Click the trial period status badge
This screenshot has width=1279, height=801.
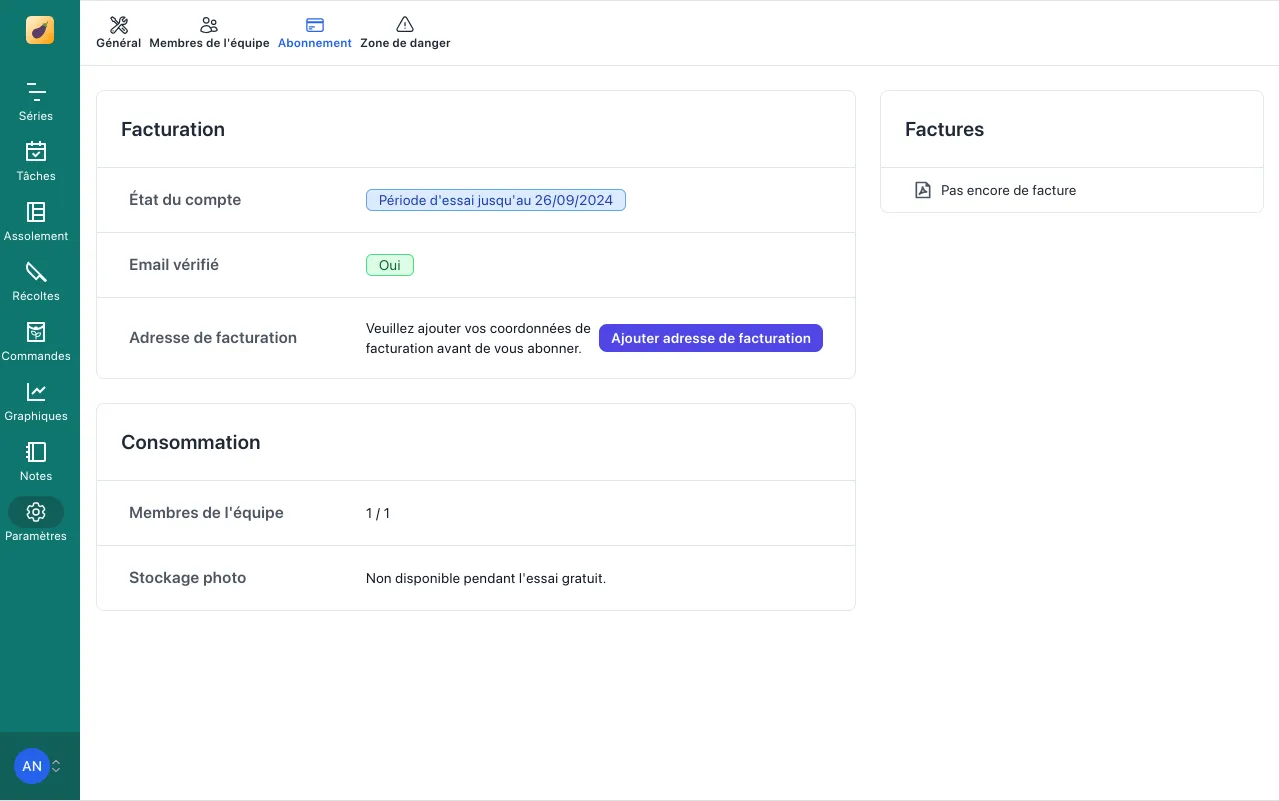(x=495, y=200)
